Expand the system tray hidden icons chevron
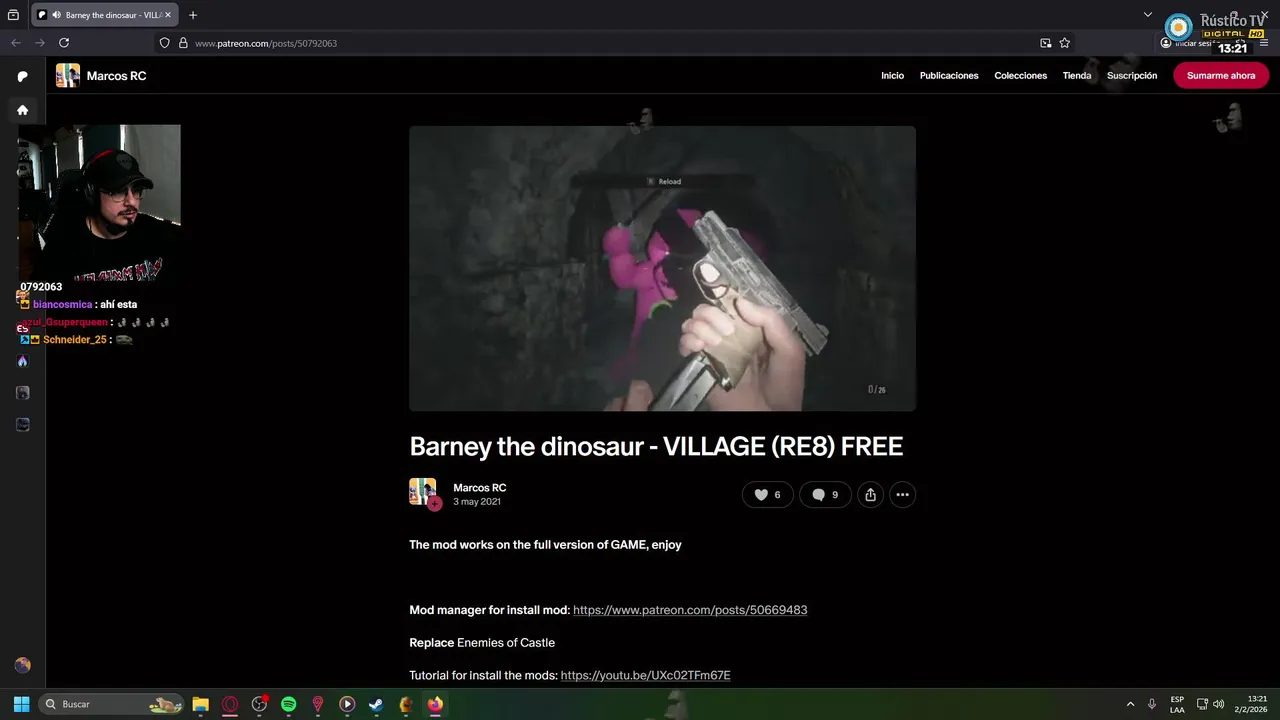1280x720 pixels. (1130, 704)
